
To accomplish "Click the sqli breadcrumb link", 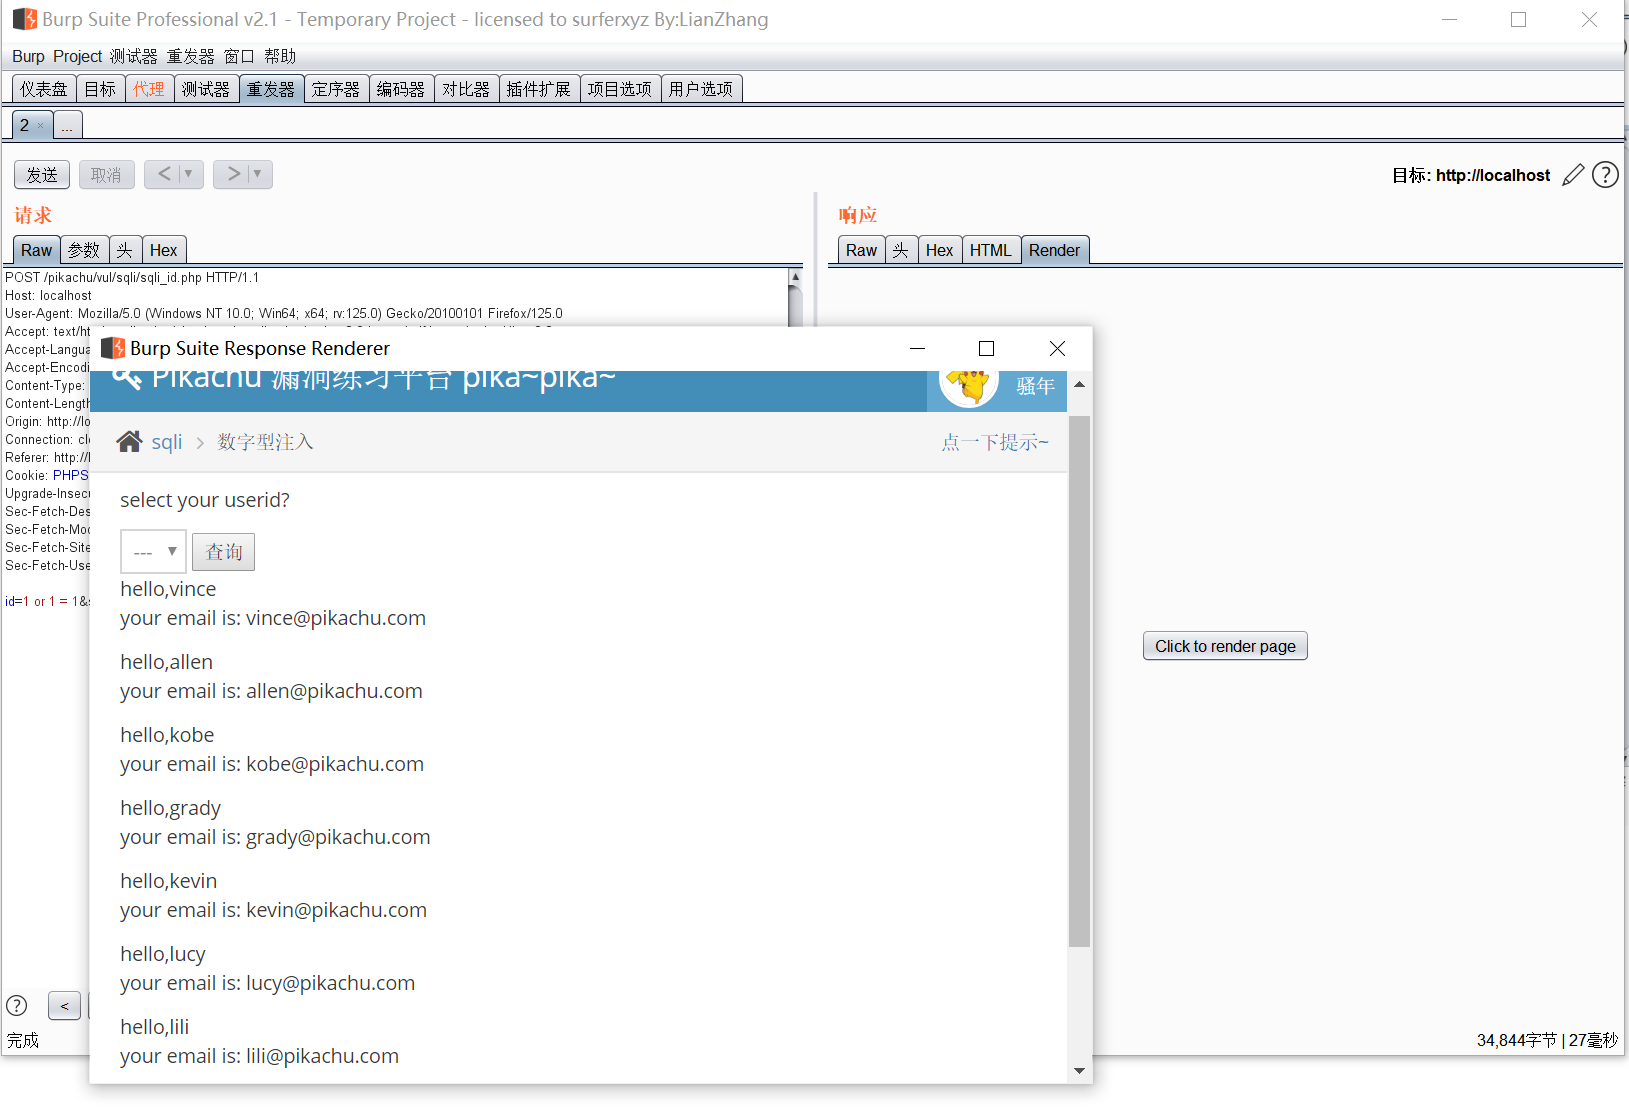I will pyautogui.click(x=167, y=442).
